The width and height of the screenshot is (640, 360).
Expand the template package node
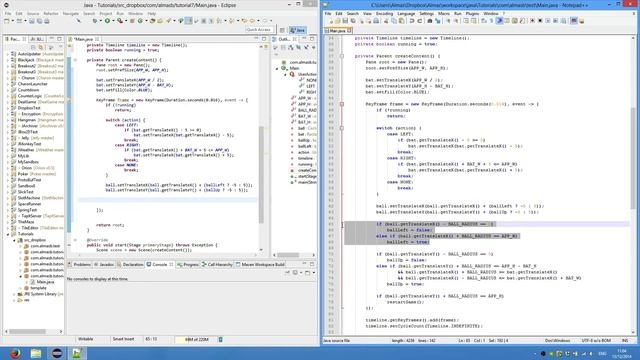pos(21,288)
